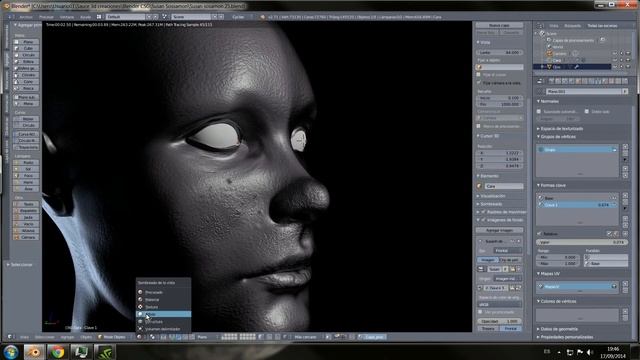Screen dimensions: 640x360
Task: Toggle Fijar cámara a la vista checkbox
Action: point(479,83)
